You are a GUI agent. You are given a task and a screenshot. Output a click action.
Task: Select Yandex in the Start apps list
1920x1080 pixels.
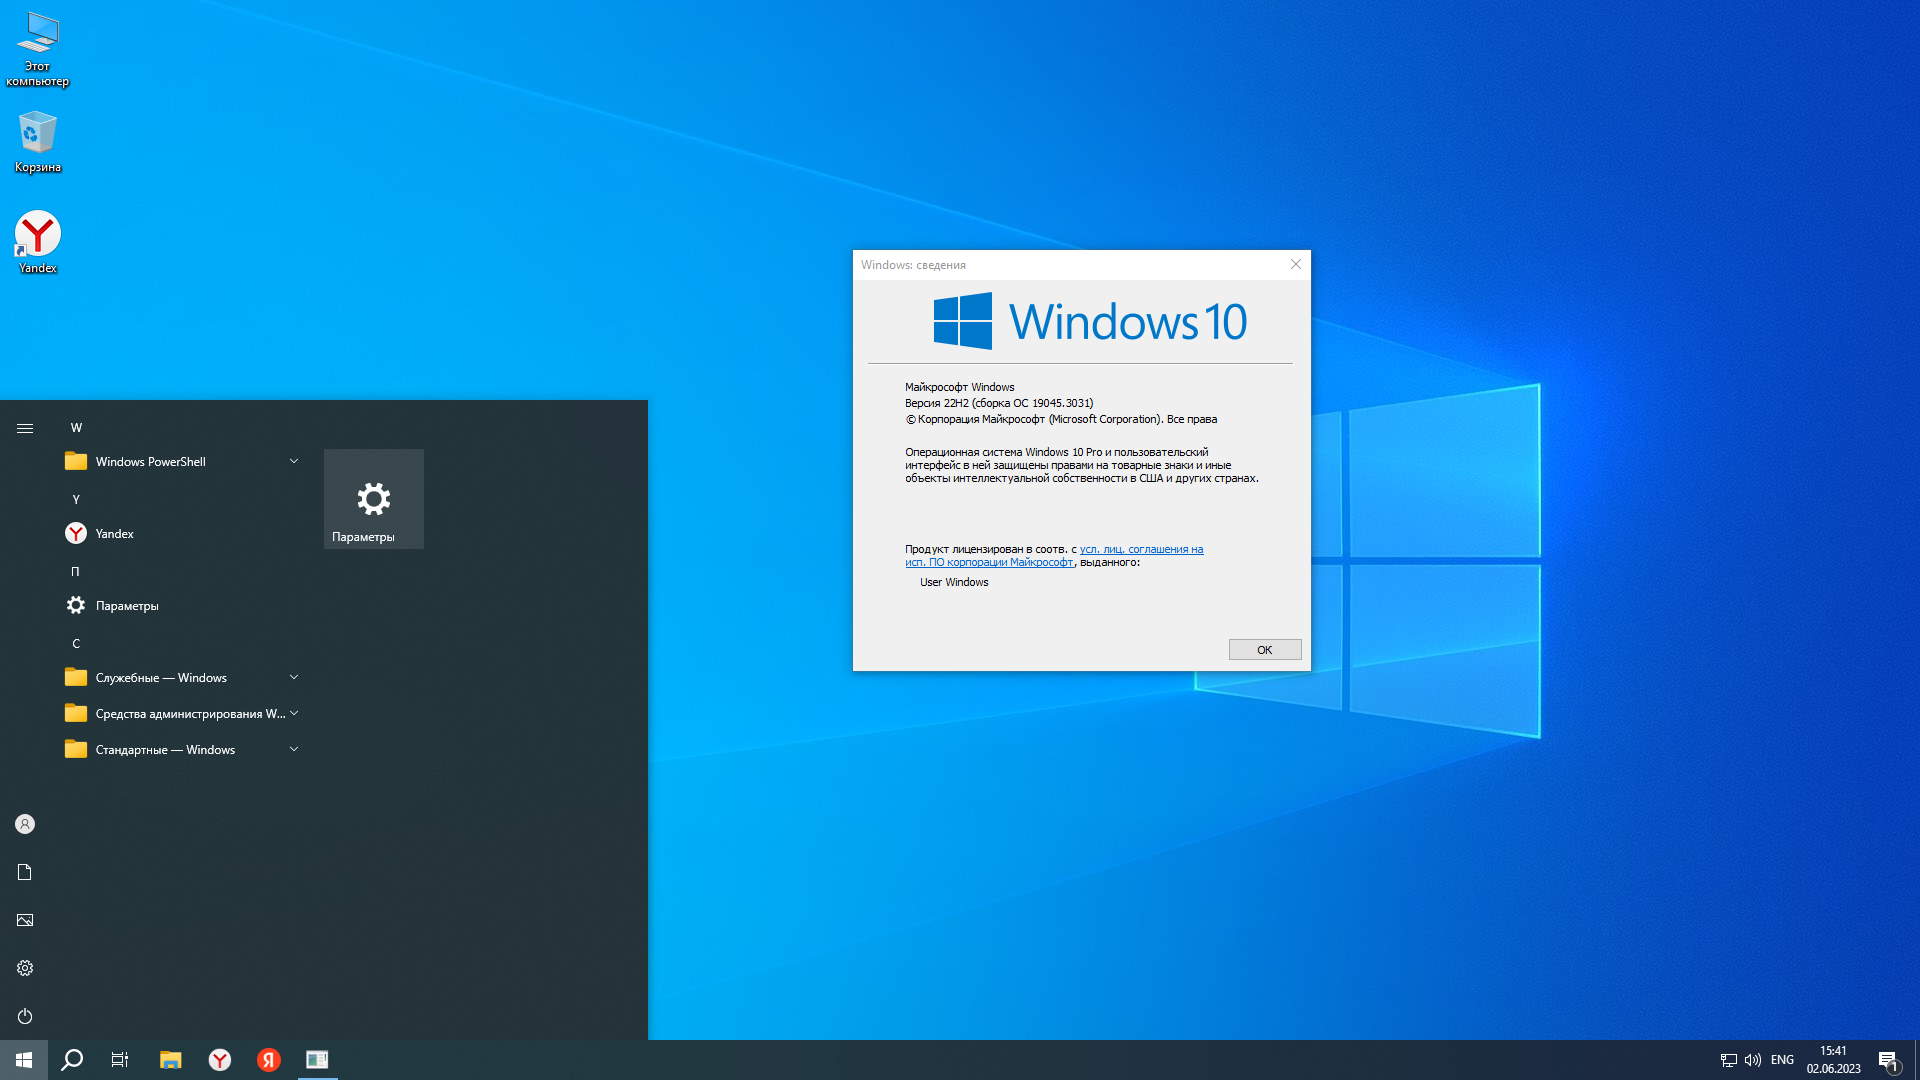pyautogui.click(x=114, y=534)
